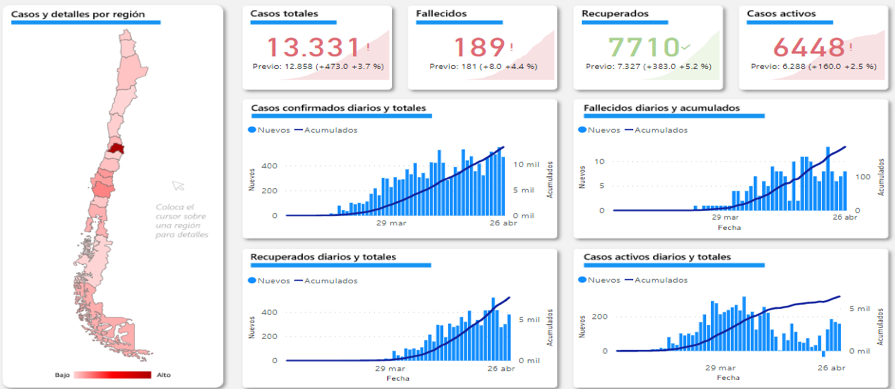This screenshot has width=895, height=389.
Task: Click the Bajo-Alto color gradient legend
Action: pyautogui.click(x=112, y=375)
